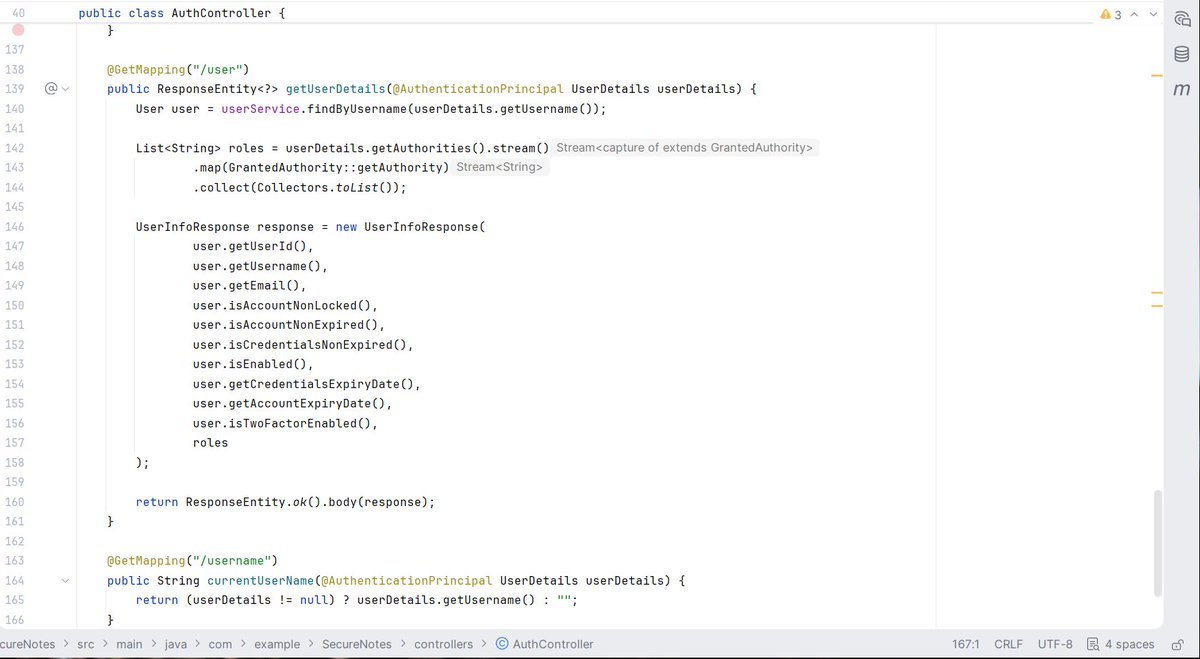This screenshot has height=659, width=1200.
Task: Click 'Collectors.toList()' on line 144
Action: [325, 187]
